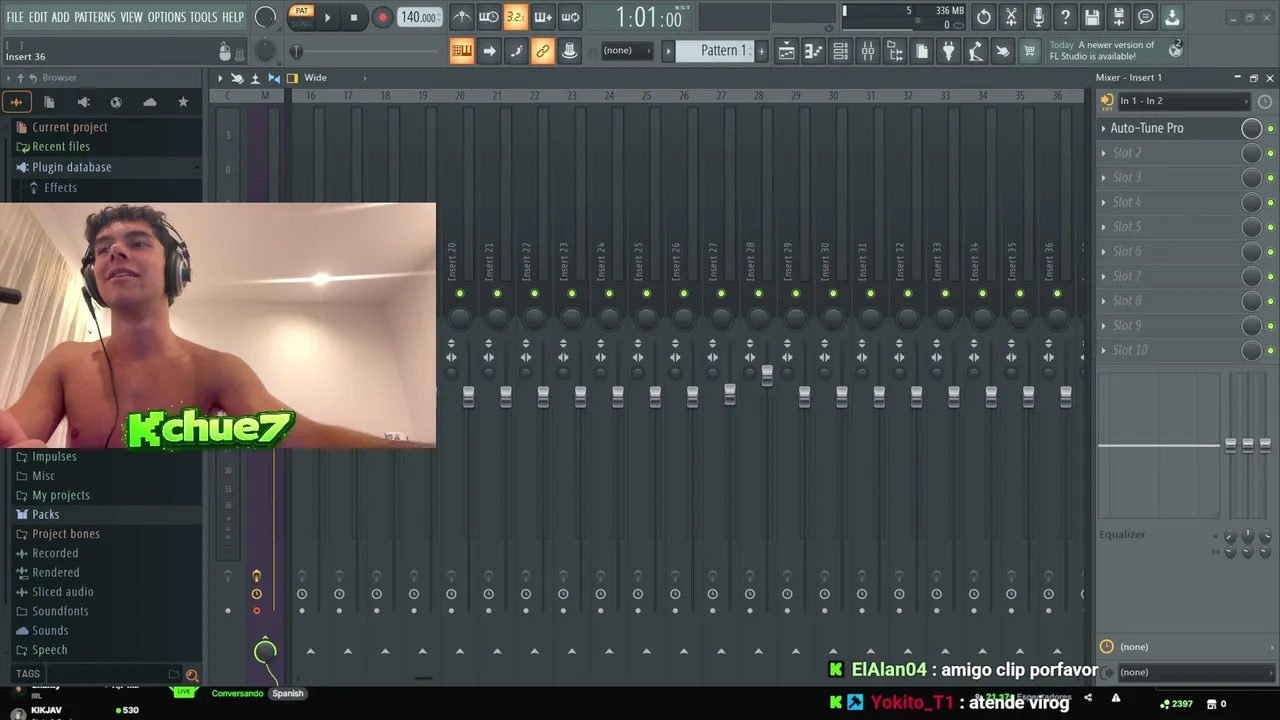Mute Insert 36 via its green light
1280x720 pixels.
[1057, 293]
